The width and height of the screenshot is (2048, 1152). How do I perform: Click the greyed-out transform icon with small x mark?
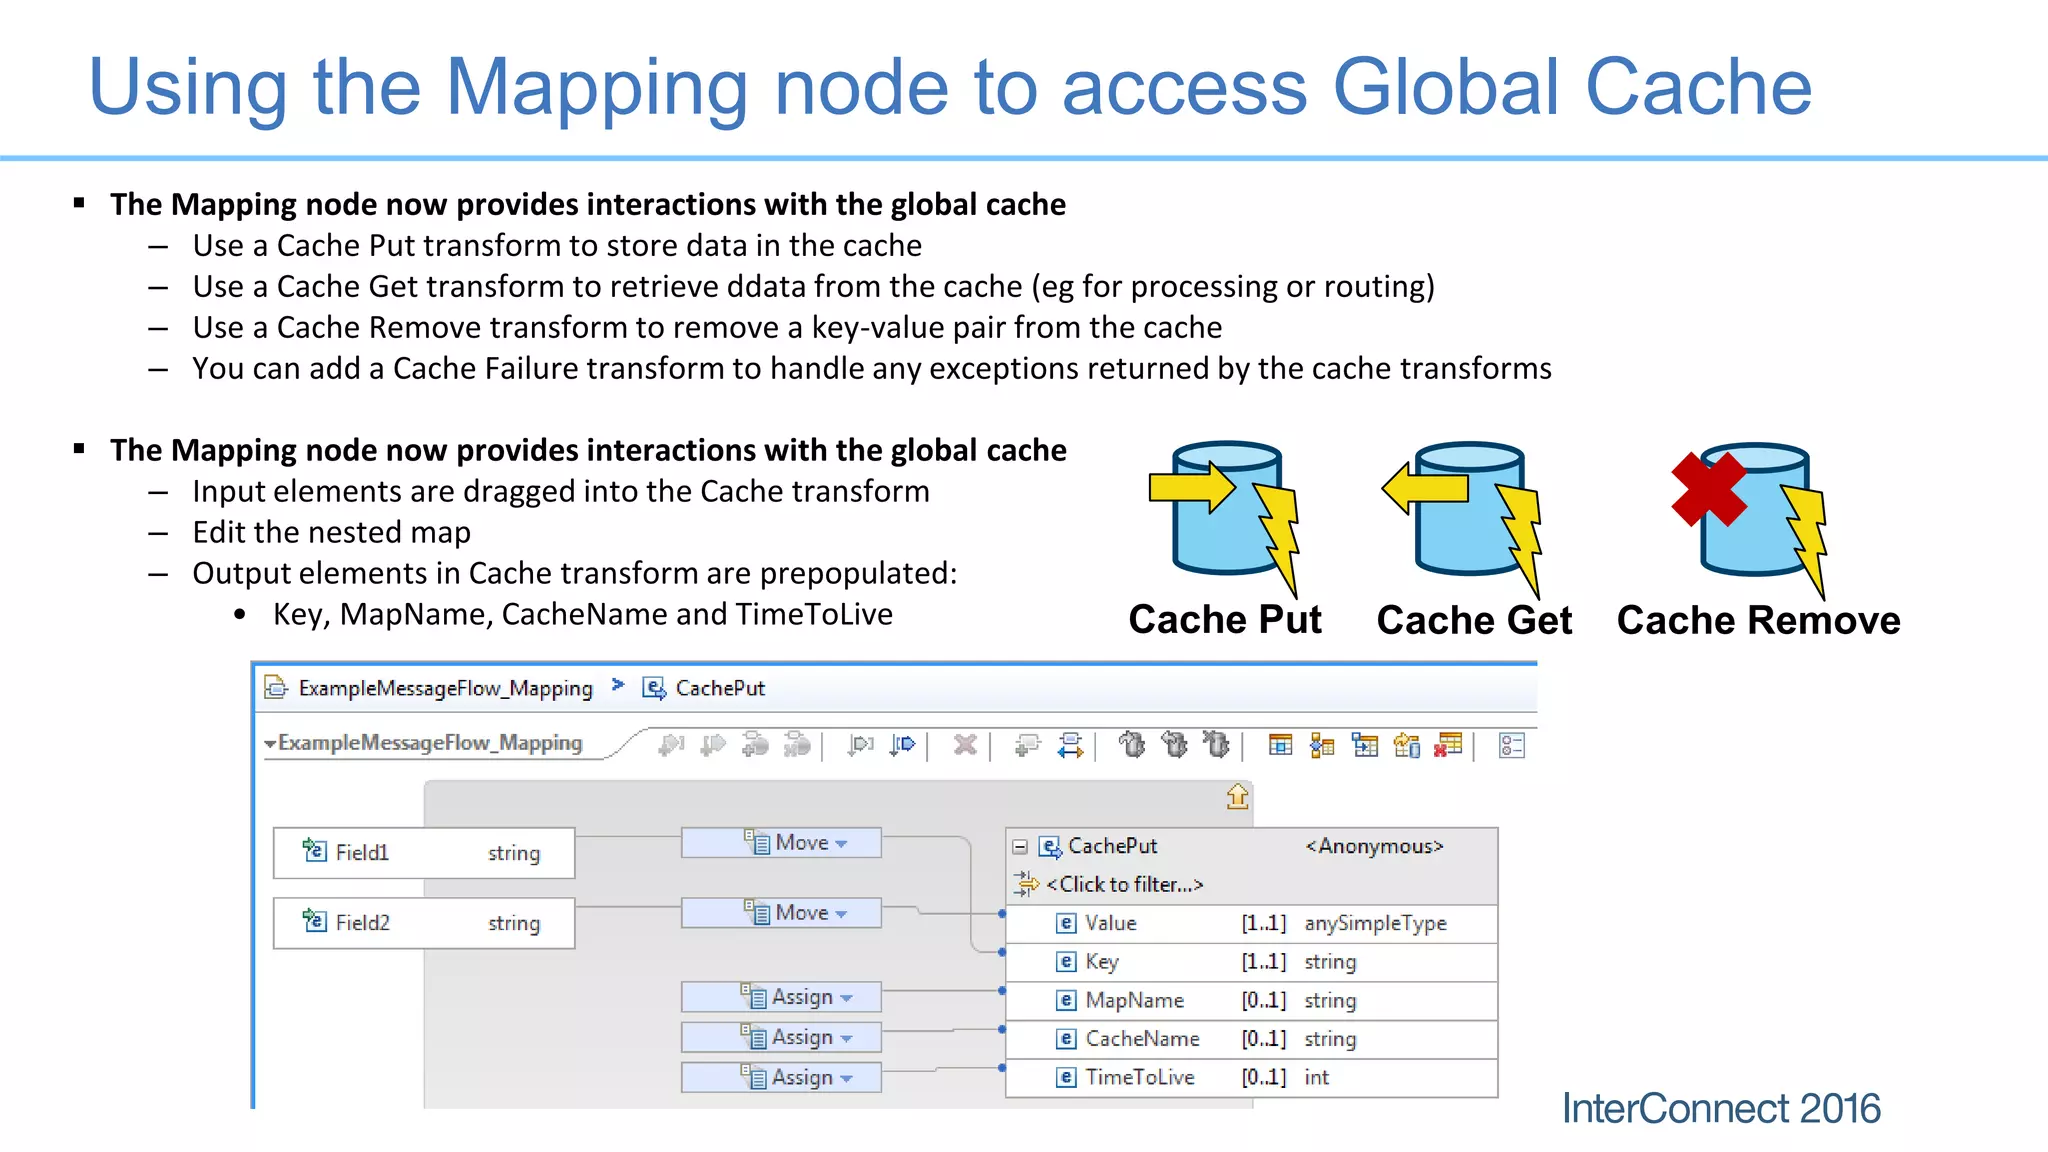click(797, 745)
